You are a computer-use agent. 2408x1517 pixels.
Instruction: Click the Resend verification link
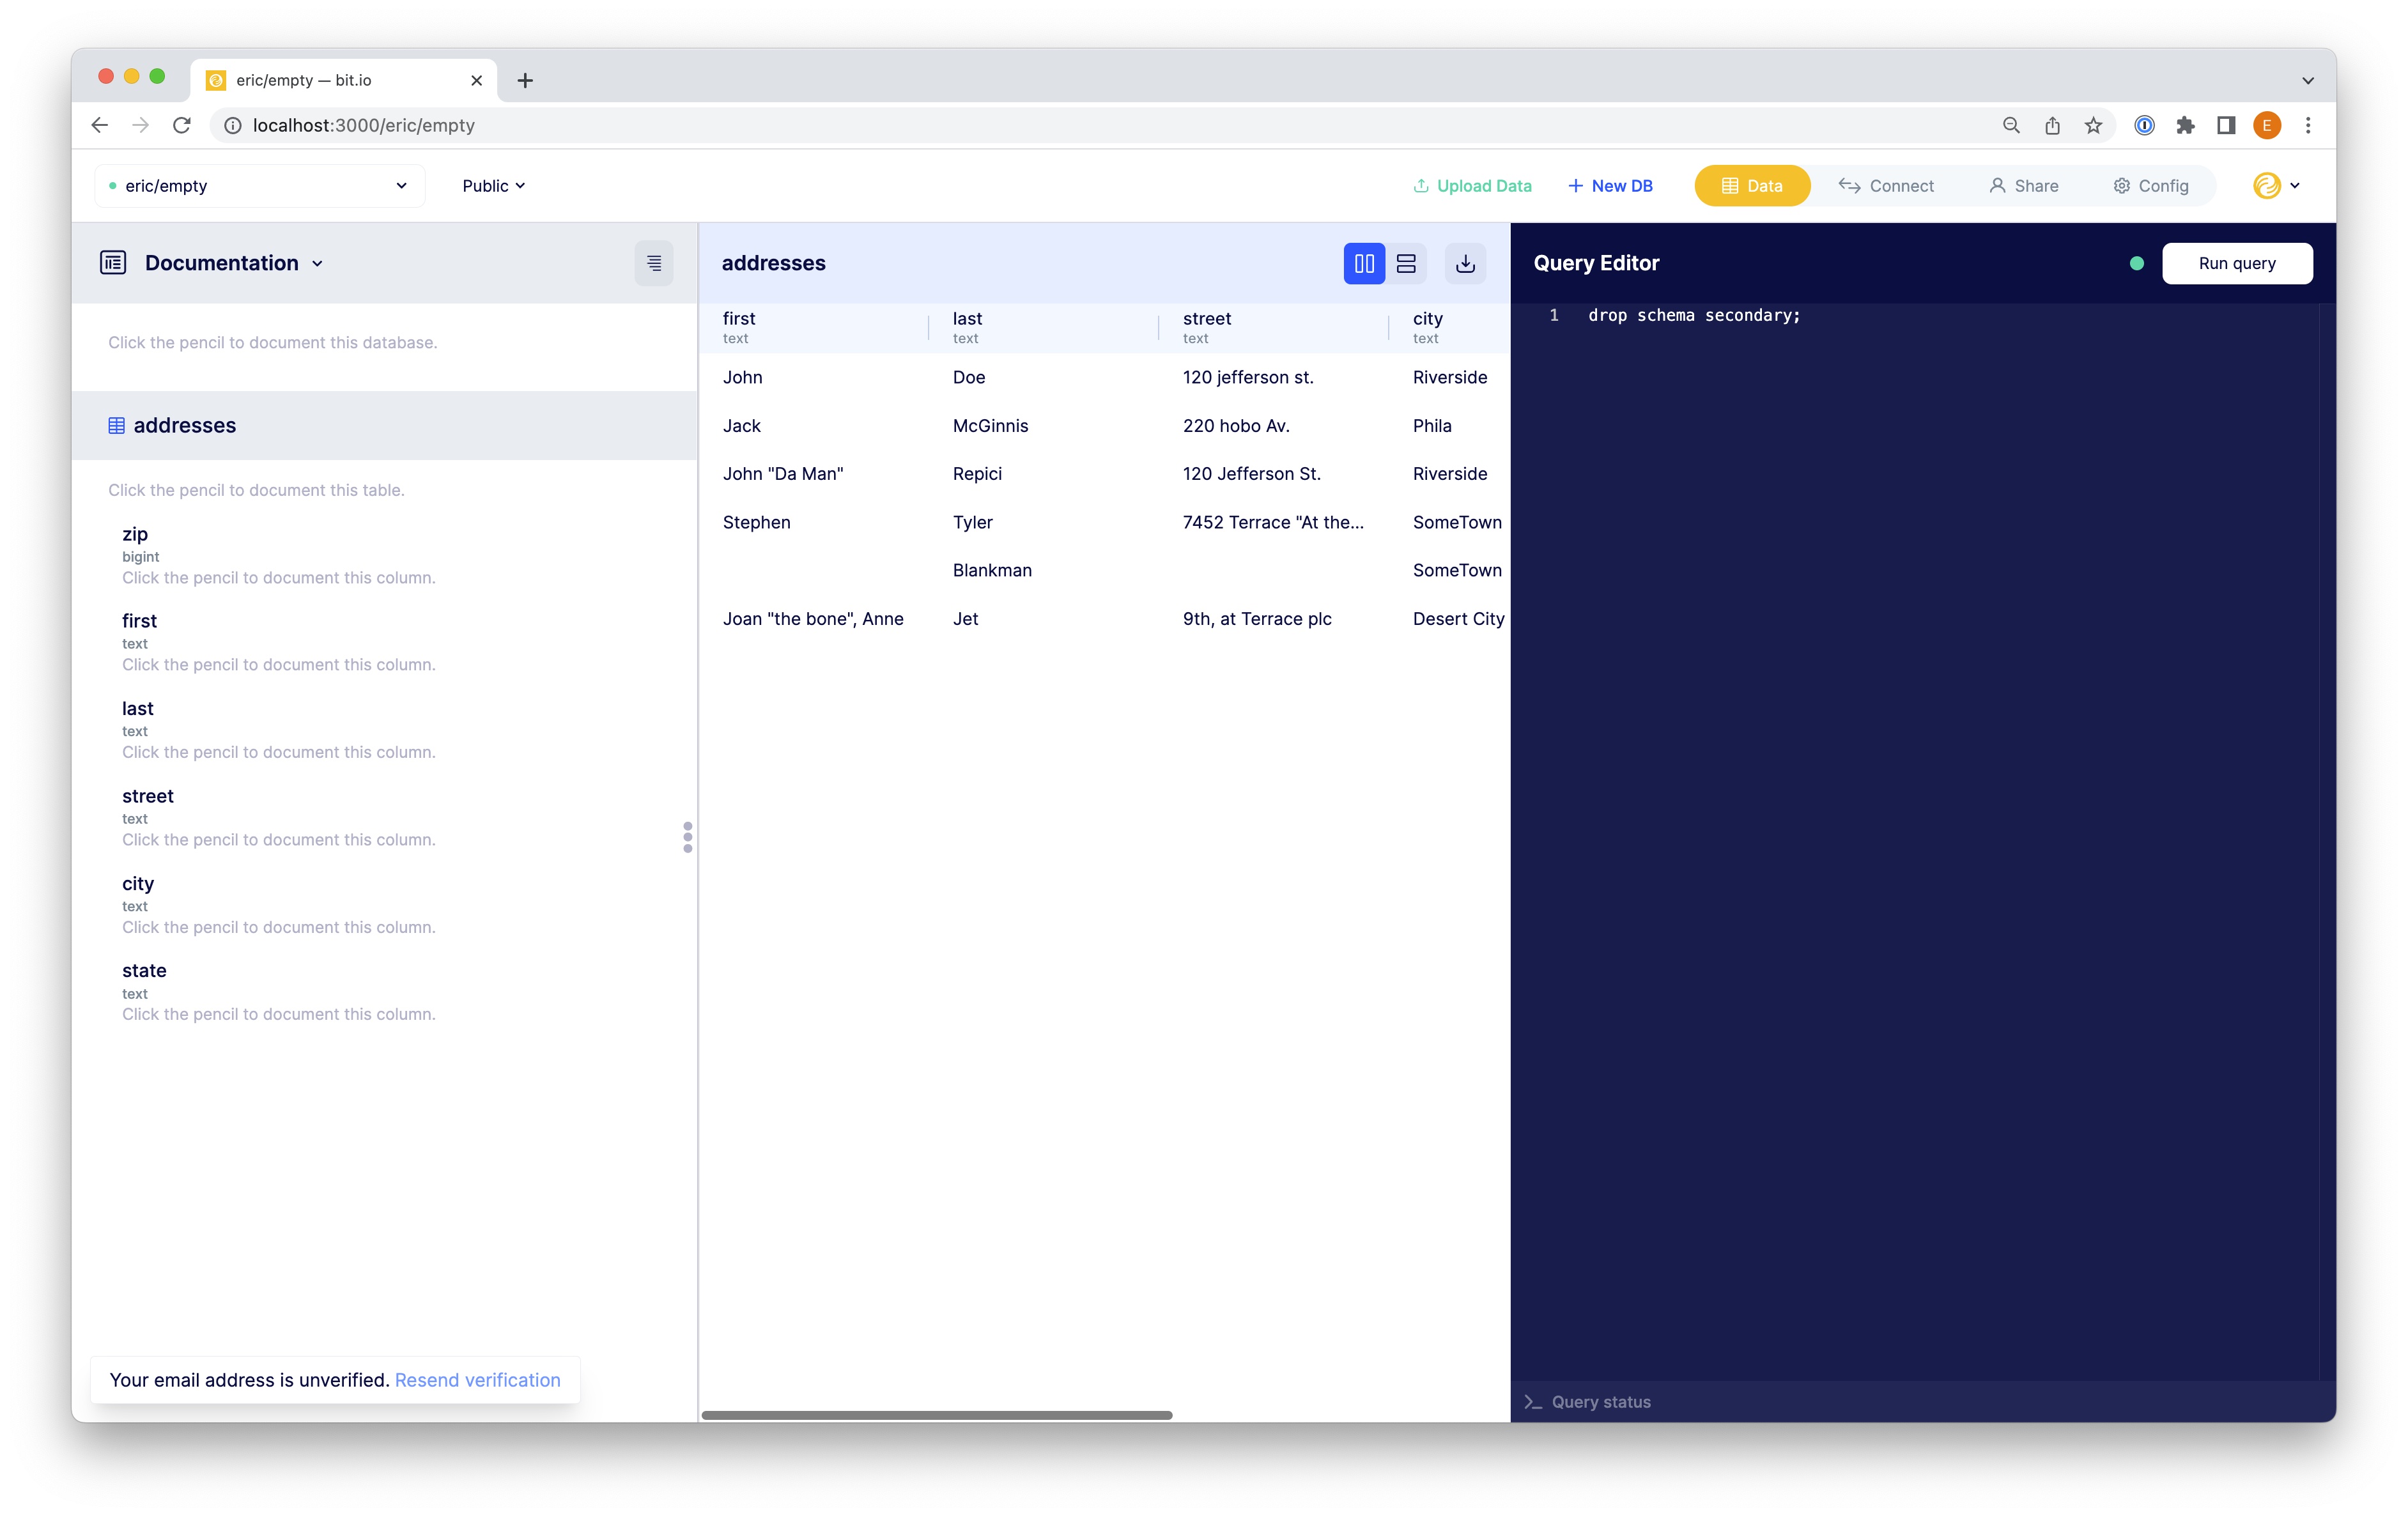pos(477,1380)
